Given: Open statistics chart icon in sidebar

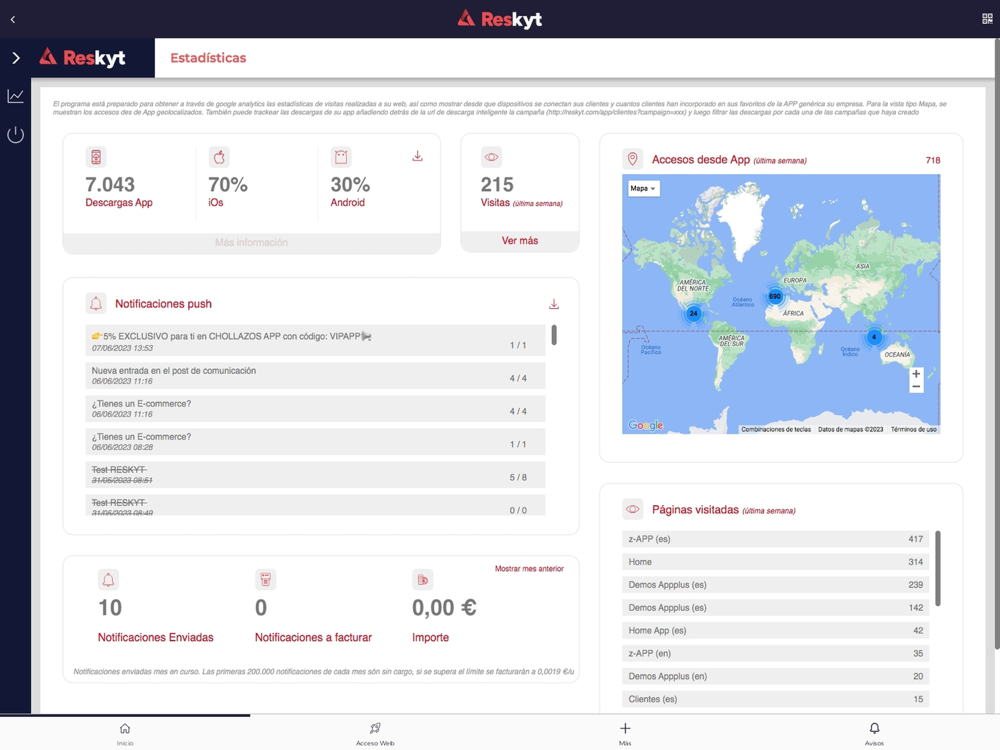Looking at the screenshot, I should (15, 96).
